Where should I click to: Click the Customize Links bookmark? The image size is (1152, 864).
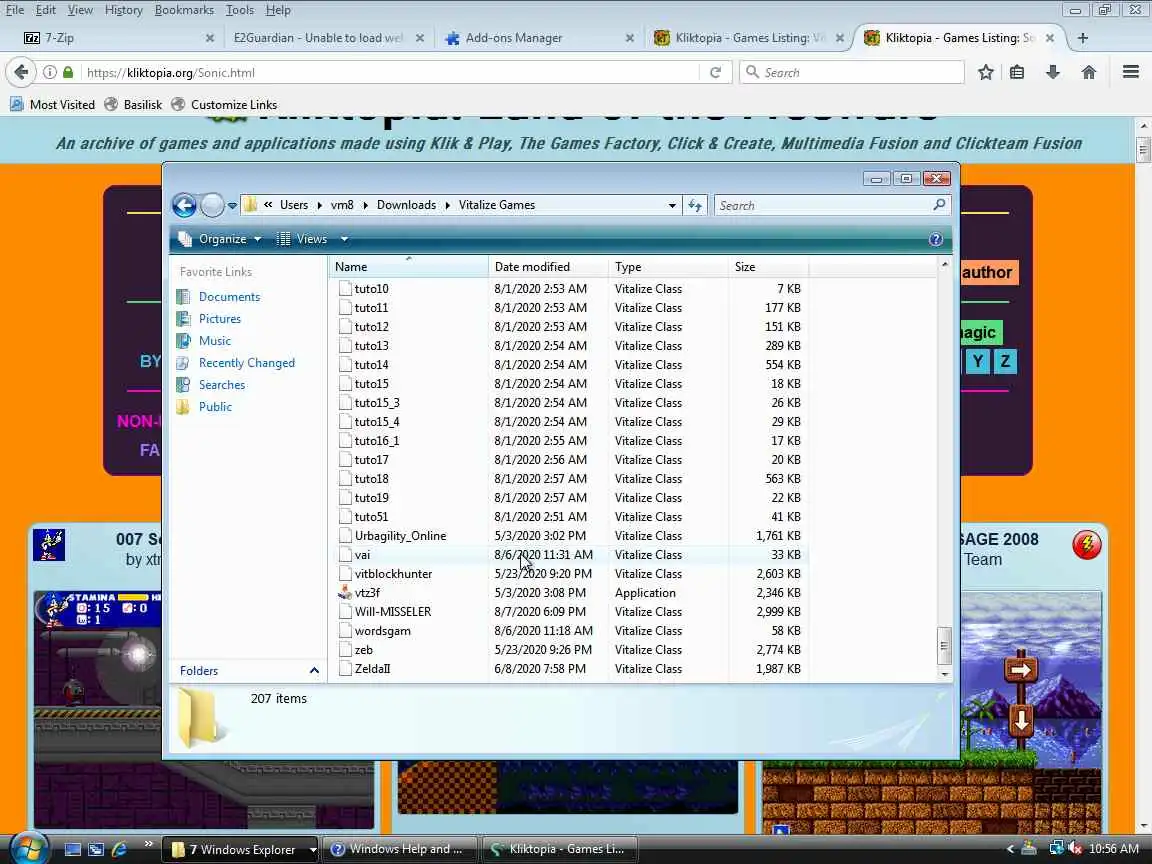click(x=224, y=104)
